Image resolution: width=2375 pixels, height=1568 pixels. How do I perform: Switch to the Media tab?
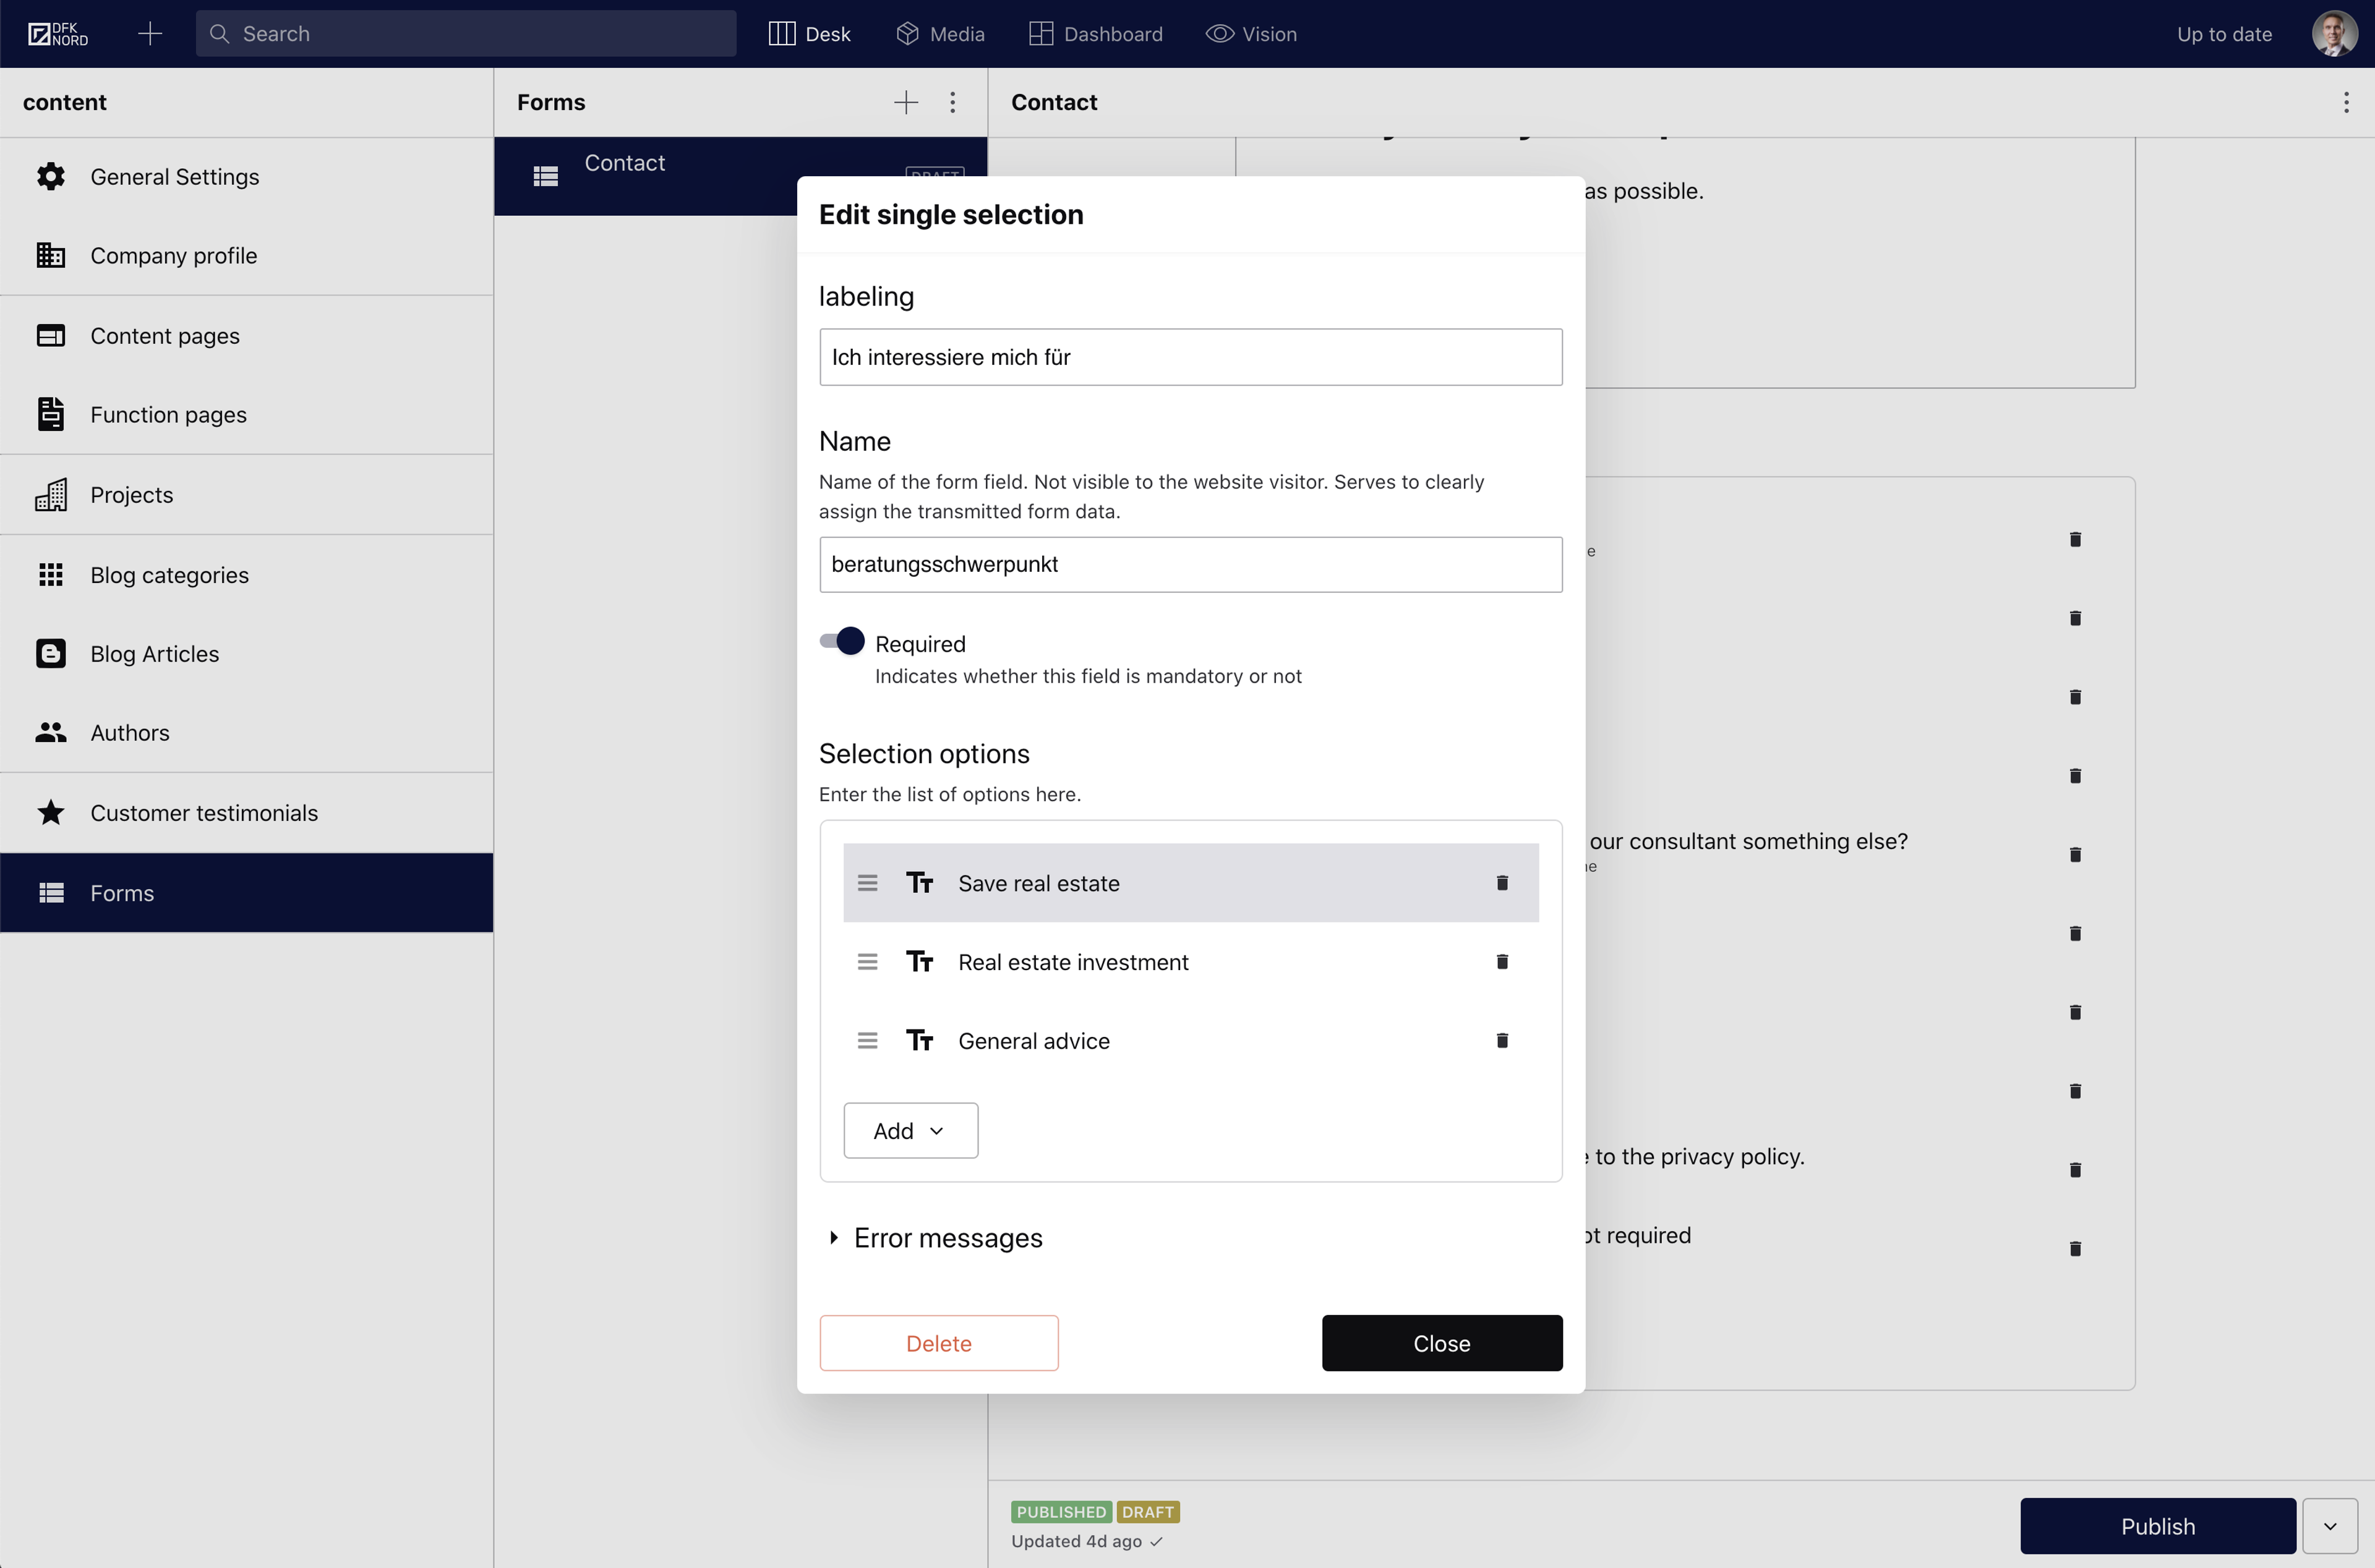click(x=940, y=34)
